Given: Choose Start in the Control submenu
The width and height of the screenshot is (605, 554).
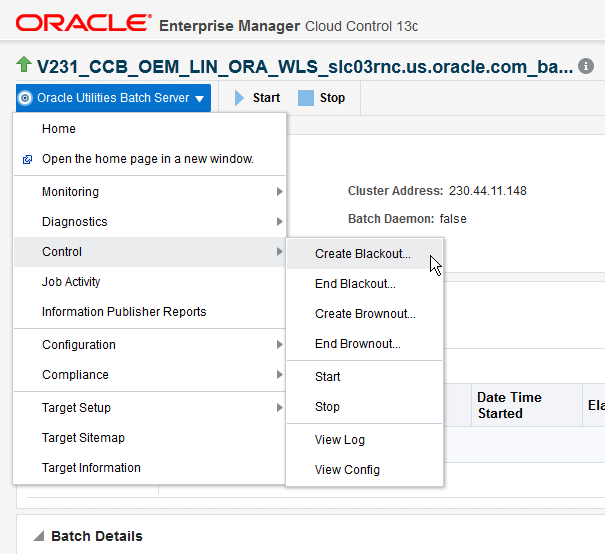Looking at the screenshot, I should tap(365, 377).
